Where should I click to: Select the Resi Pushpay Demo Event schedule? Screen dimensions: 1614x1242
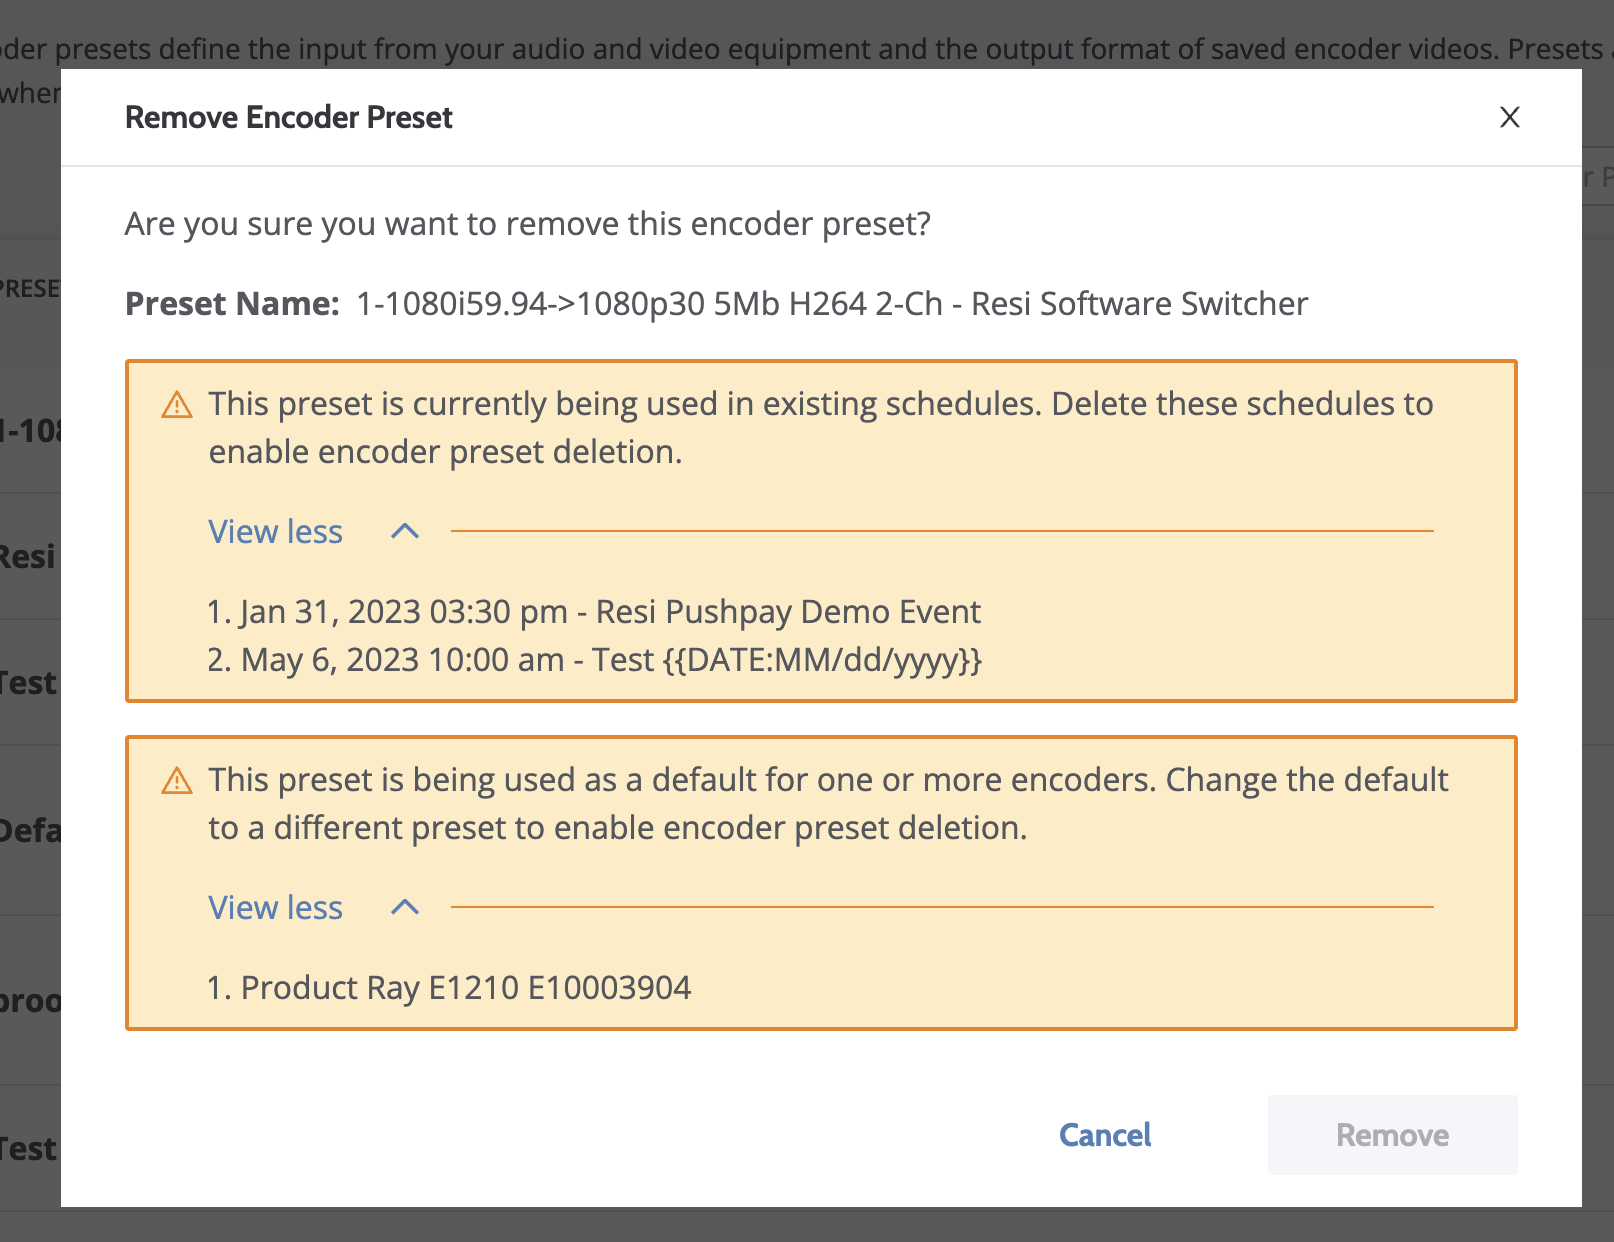pyautogui.click(x=594, y=611)
